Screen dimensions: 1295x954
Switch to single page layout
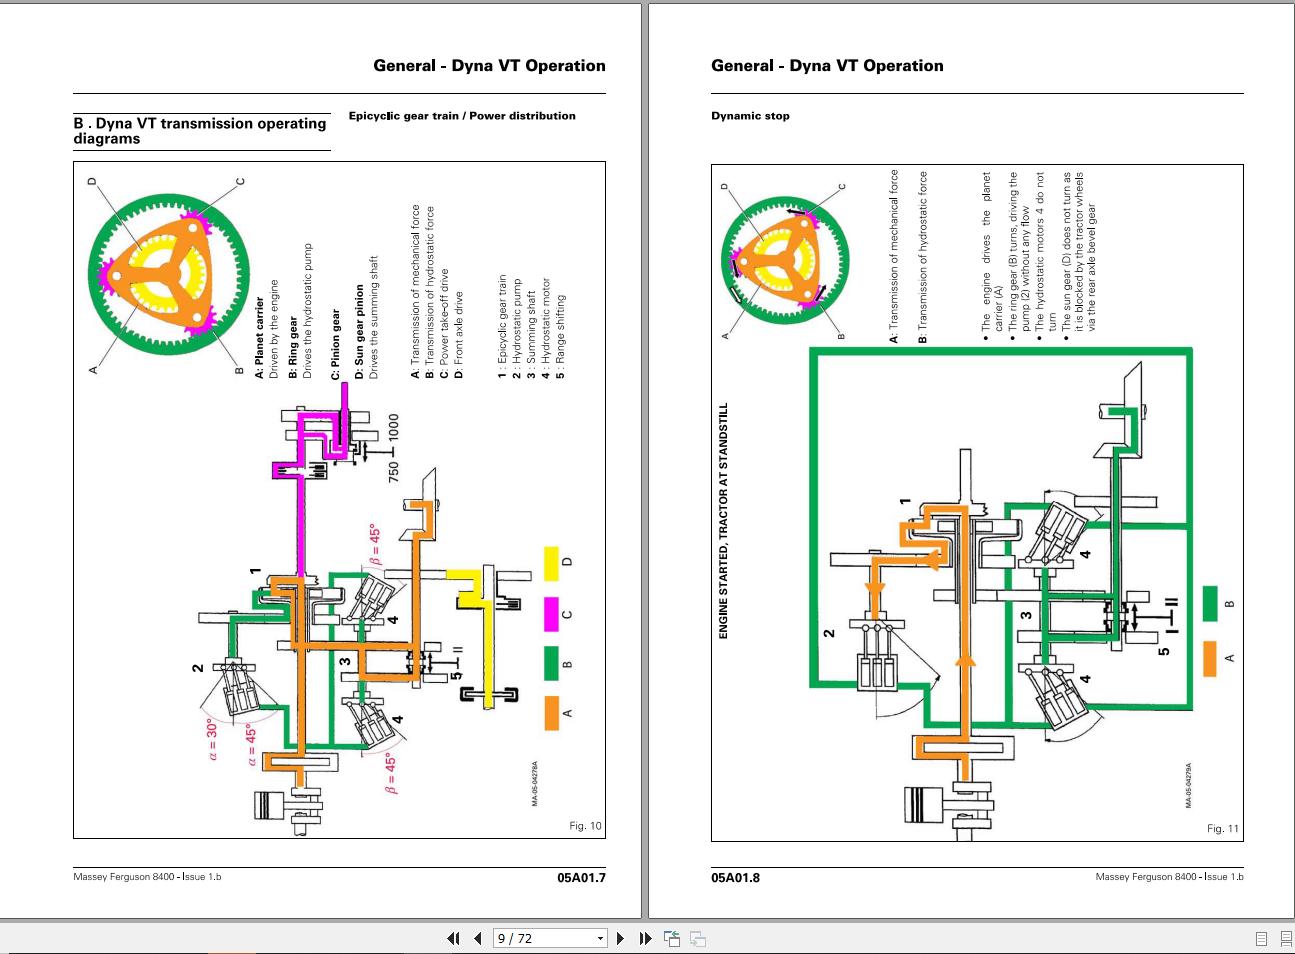point(1261,939)
